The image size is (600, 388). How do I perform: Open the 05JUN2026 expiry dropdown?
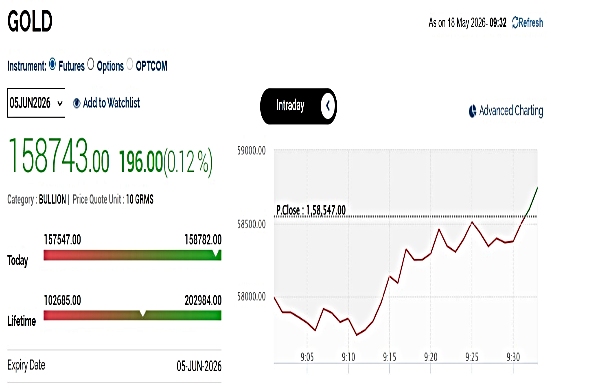point(36,103)
